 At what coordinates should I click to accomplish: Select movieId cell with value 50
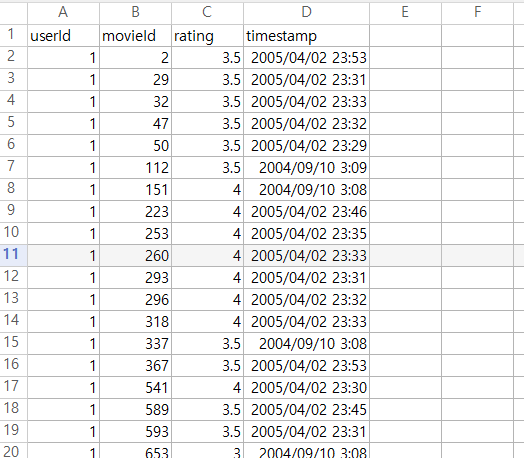(135, 146)
